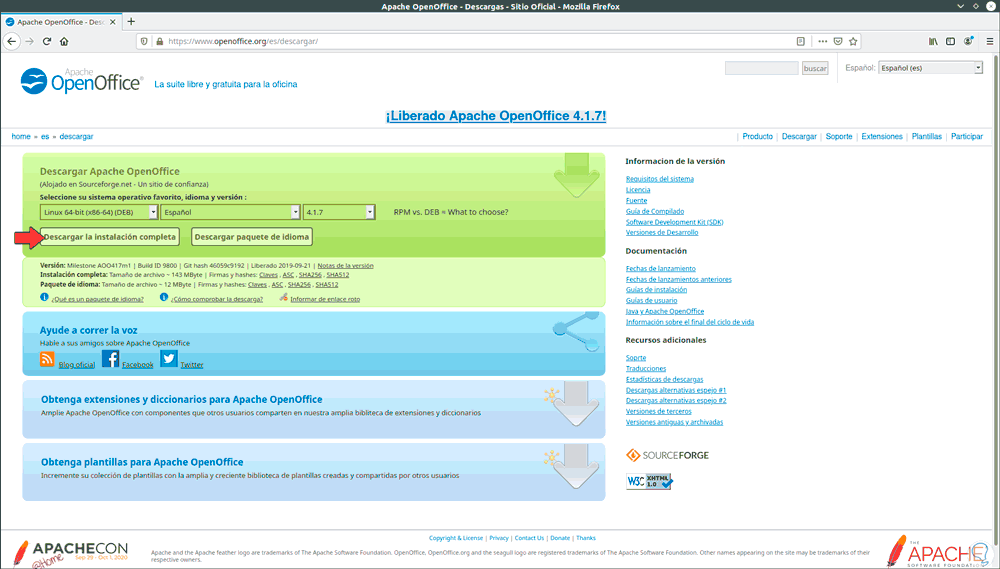Screen dimensions: 1000x569
Task: Open Firefox account icon
Action: pyautogui.click(x=968, y=41)
